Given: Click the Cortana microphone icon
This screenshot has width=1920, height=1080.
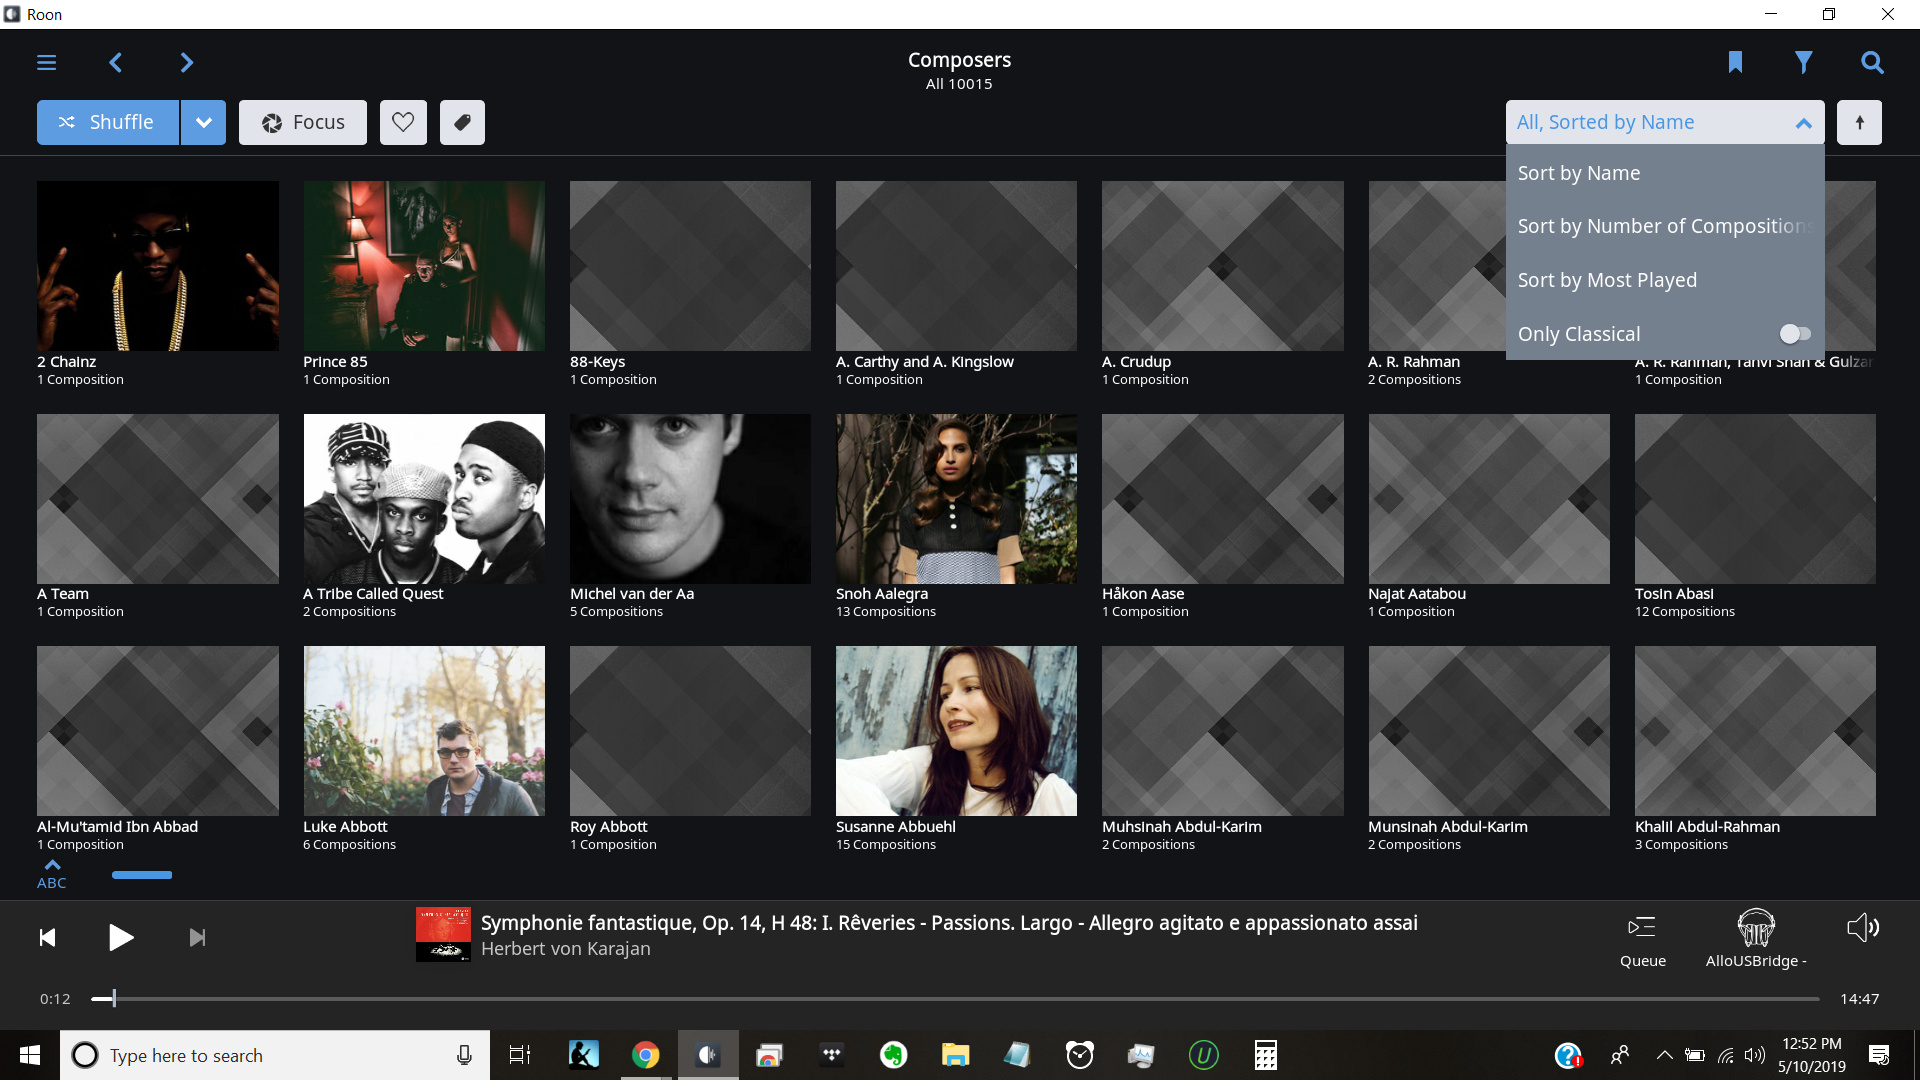Looking at the screenshot, I should coord(464,1055).
